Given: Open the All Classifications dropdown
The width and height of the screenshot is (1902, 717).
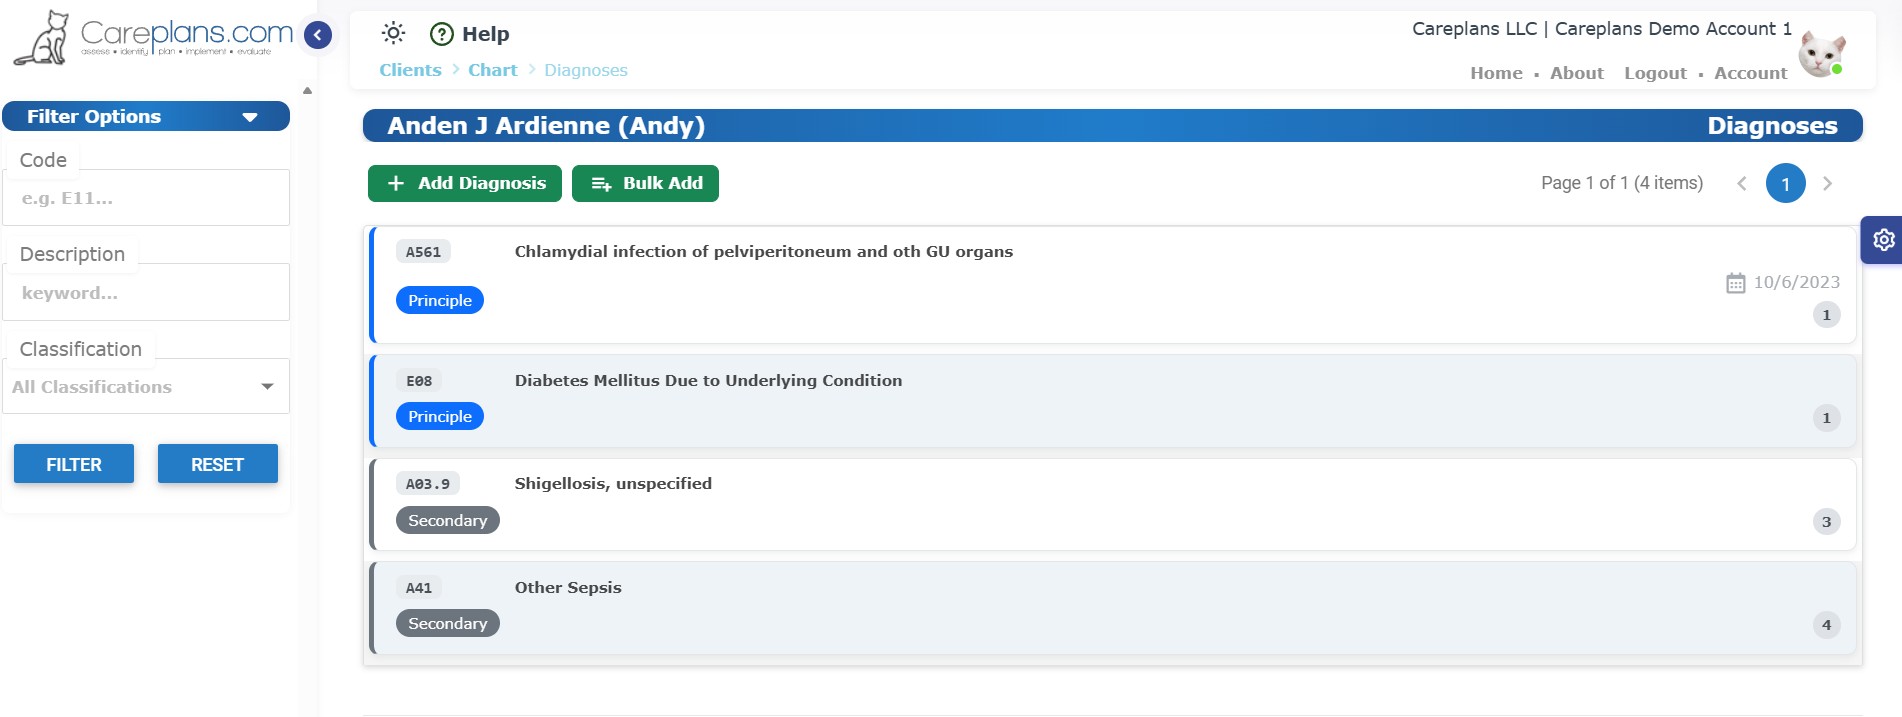Looking at the screenshot, I should [146, 387].
